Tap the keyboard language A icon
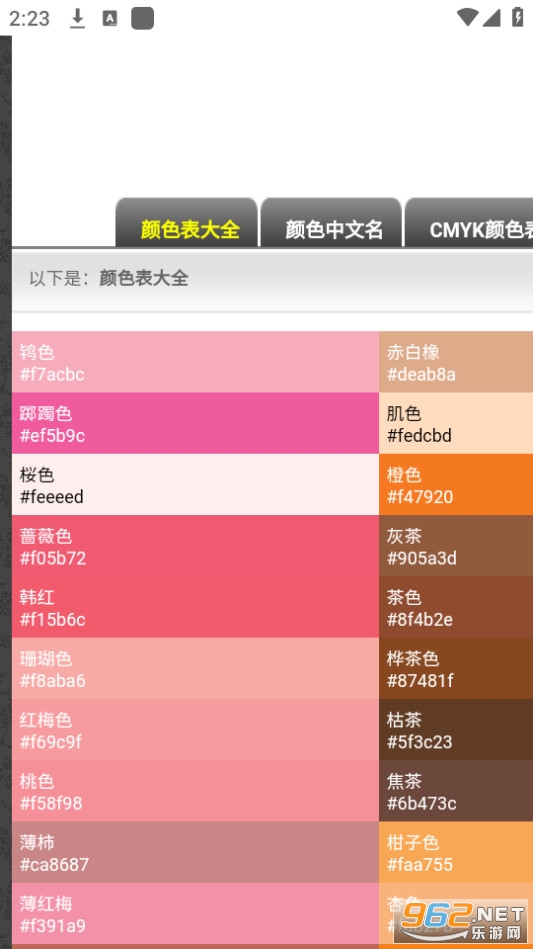 pyautogui.click(x=110, y=19)
